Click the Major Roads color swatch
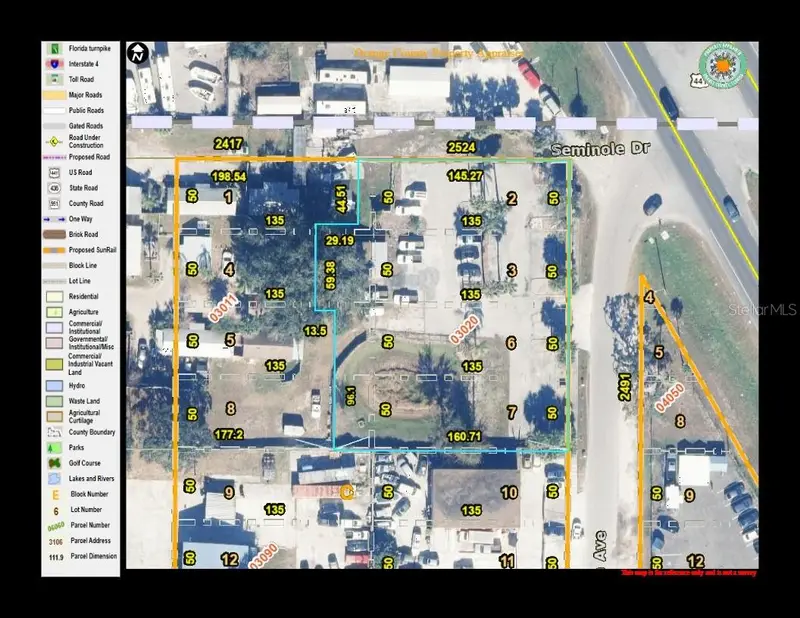Image resolution: width=800 pixels, height=618 pixels. (55, 95)
